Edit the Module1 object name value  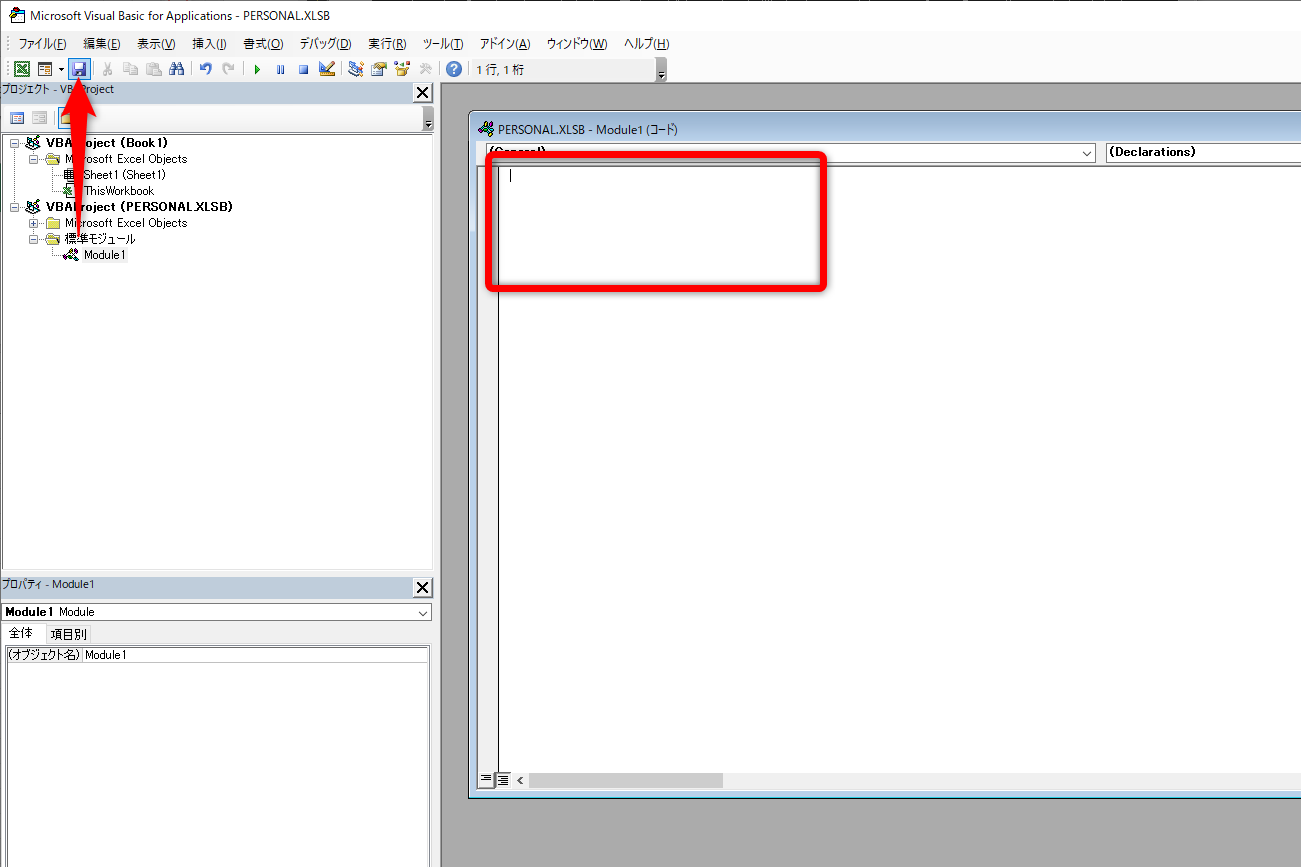pos(254,655)
